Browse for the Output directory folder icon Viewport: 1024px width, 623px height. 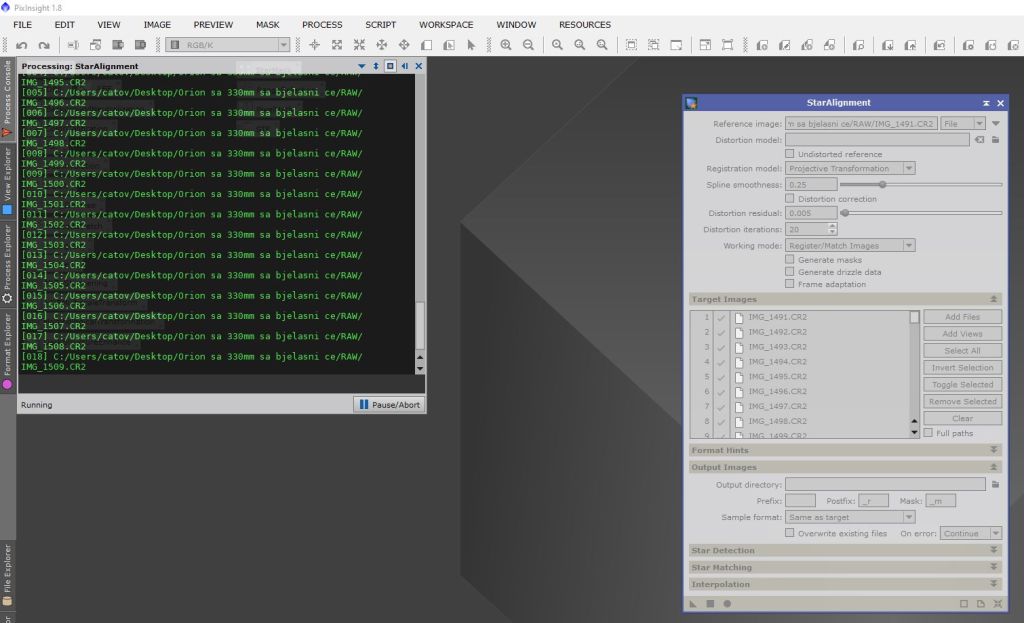pos(995,485)
